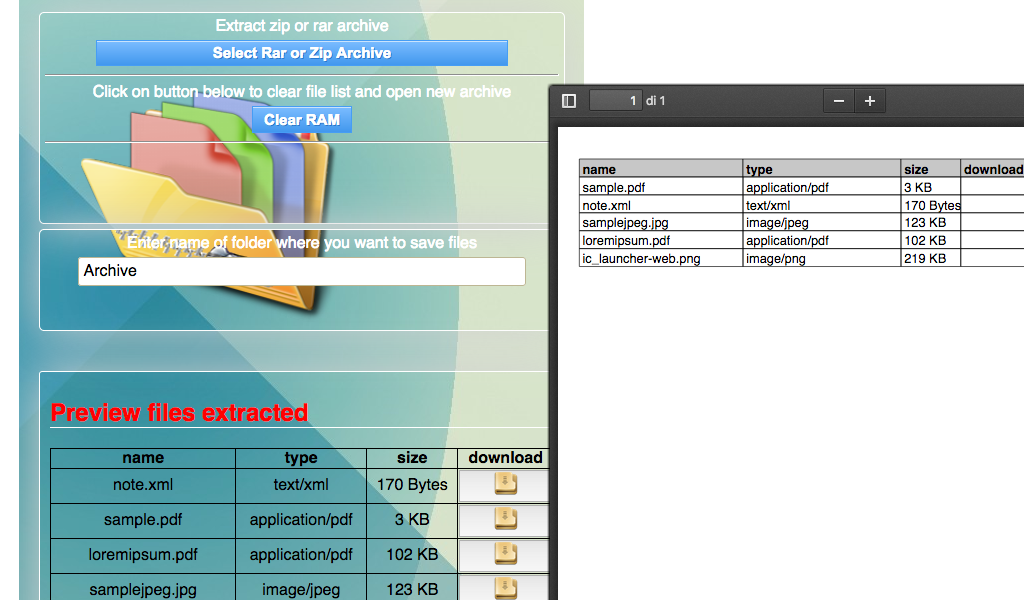Zoom out the PDF document preview

point(837,100)
